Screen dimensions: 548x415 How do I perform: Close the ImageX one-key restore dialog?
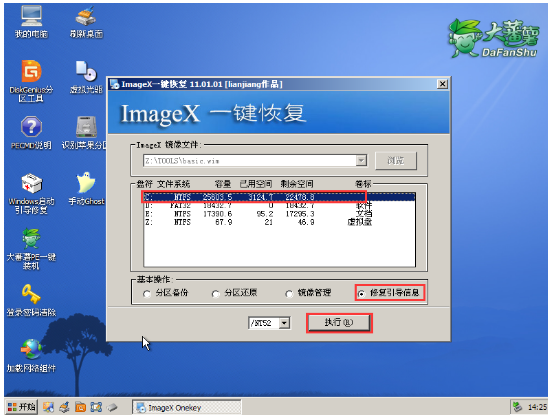(x=442, y=84)
